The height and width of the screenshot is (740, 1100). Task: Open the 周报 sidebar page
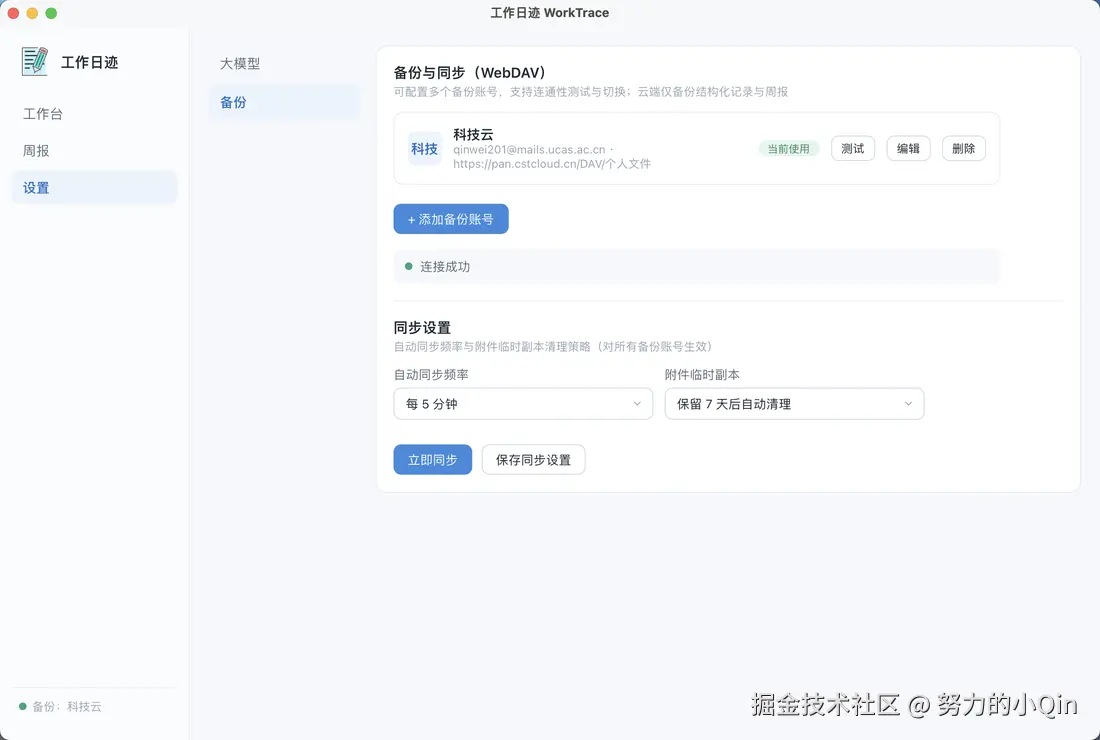tap(36, 151)
